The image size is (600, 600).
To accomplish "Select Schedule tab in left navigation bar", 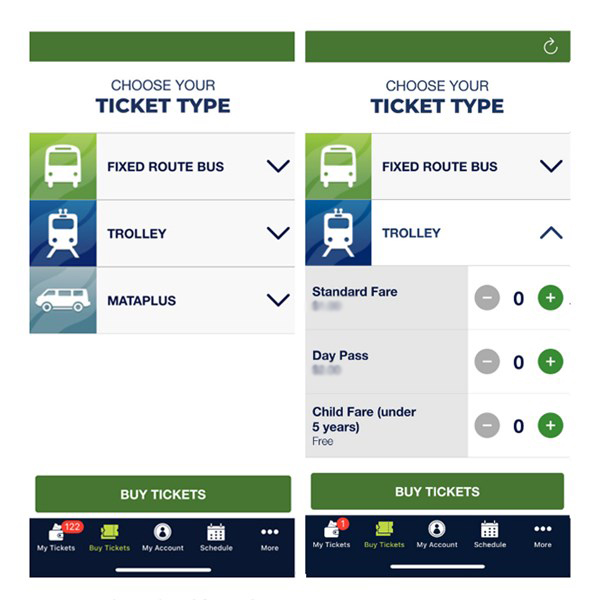I will click(x=216, y=537).
